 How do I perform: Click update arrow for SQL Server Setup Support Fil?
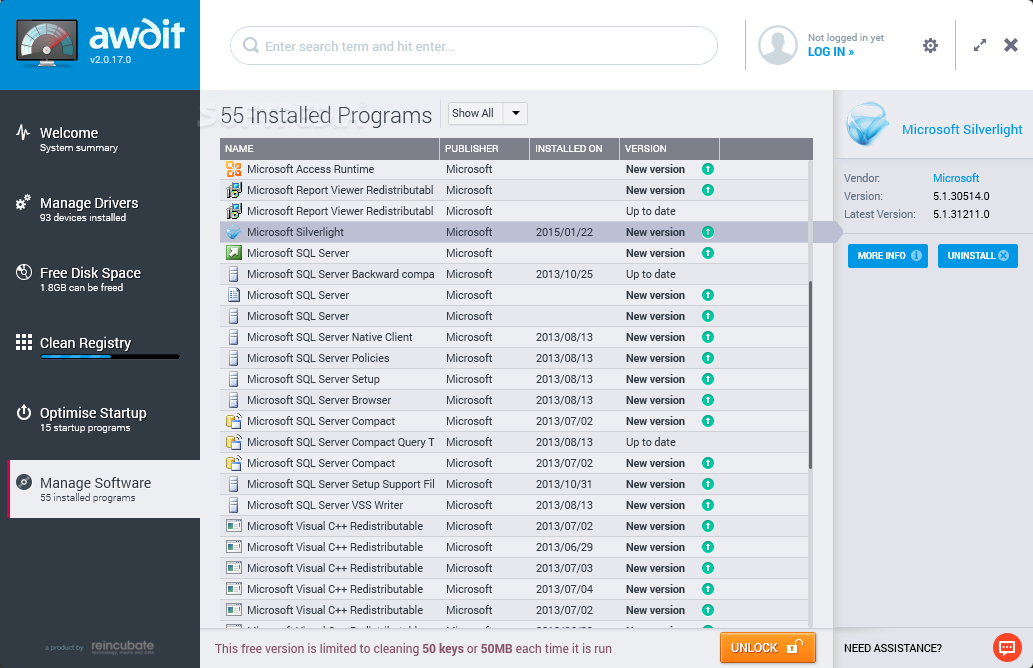coord(708,484)
